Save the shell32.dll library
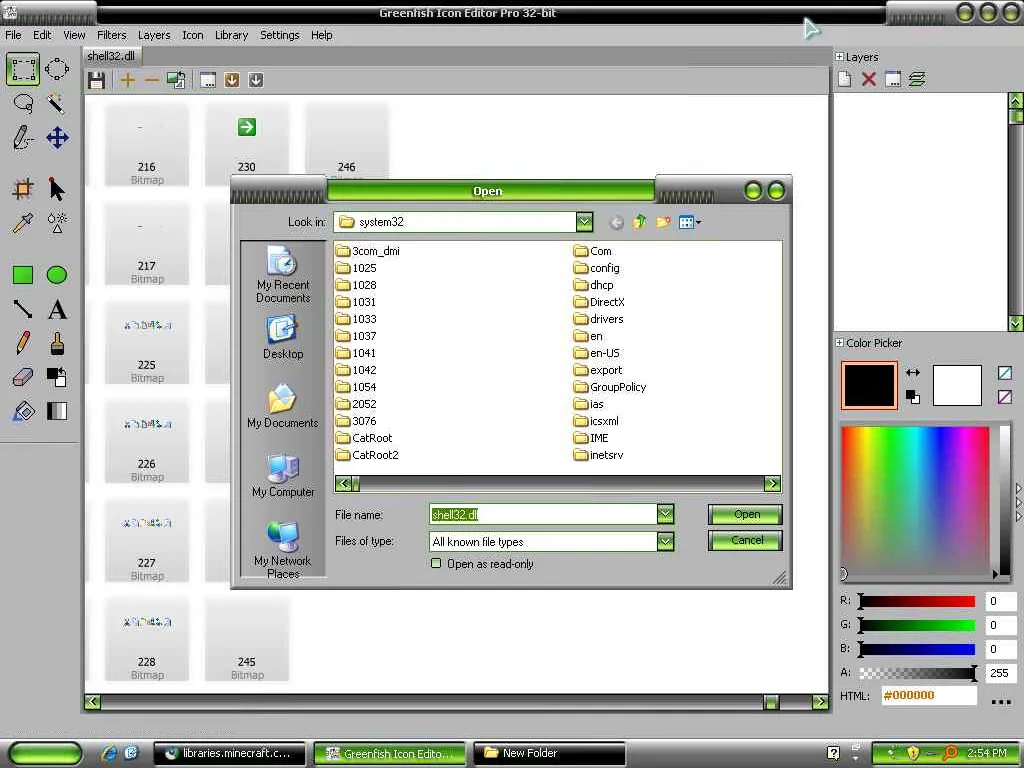This screenshot has height=768, width=1024. (97, 80)
